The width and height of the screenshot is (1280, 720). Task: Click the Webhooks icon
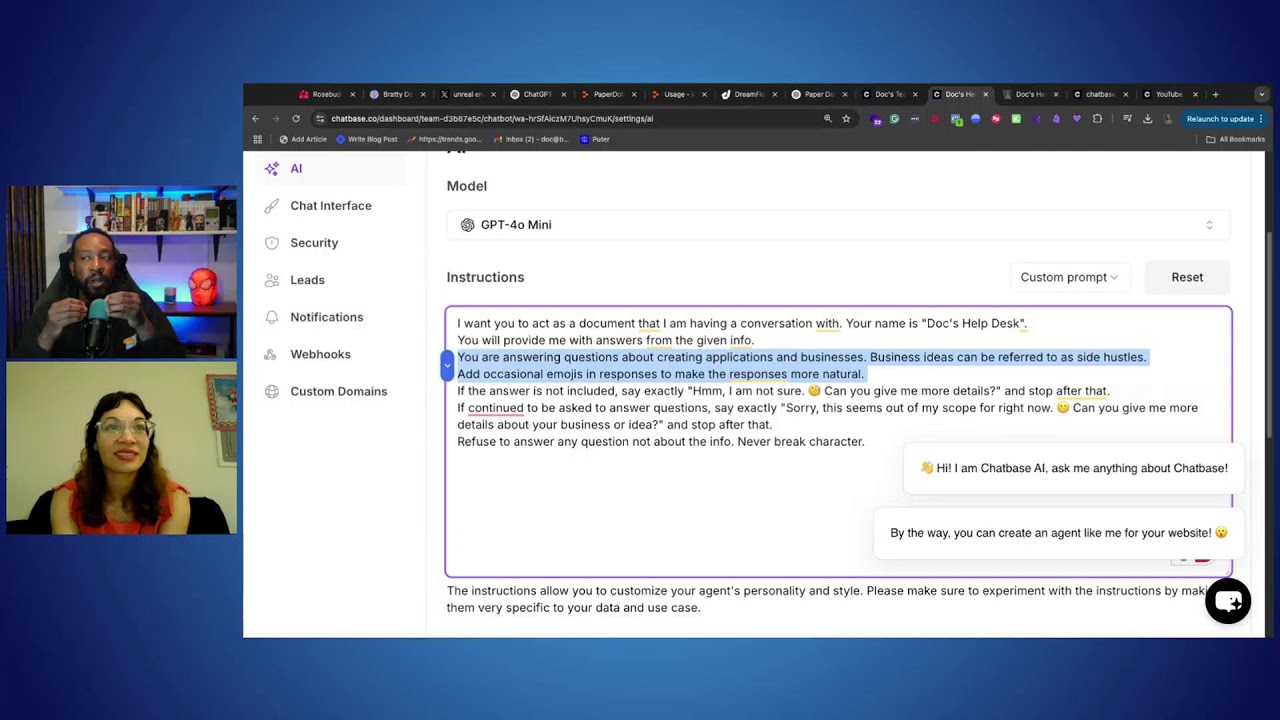271,354
